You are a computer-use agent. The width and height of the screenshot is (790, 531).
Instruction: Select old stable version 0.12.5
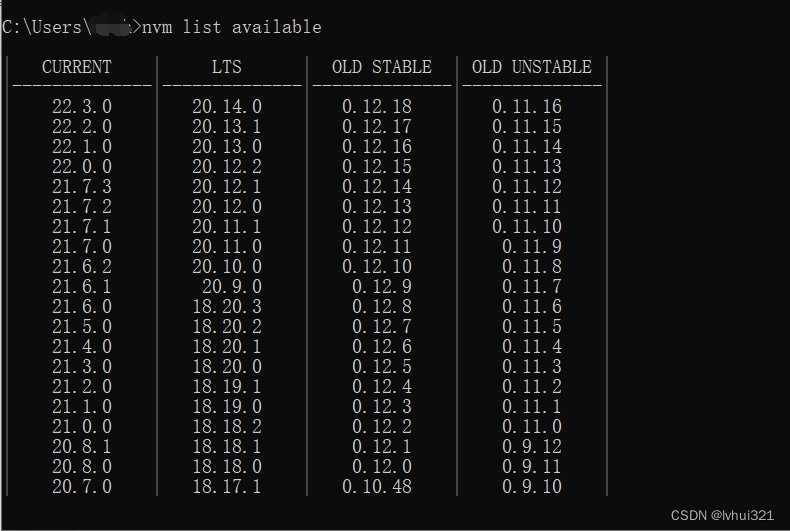coord(382,366)
